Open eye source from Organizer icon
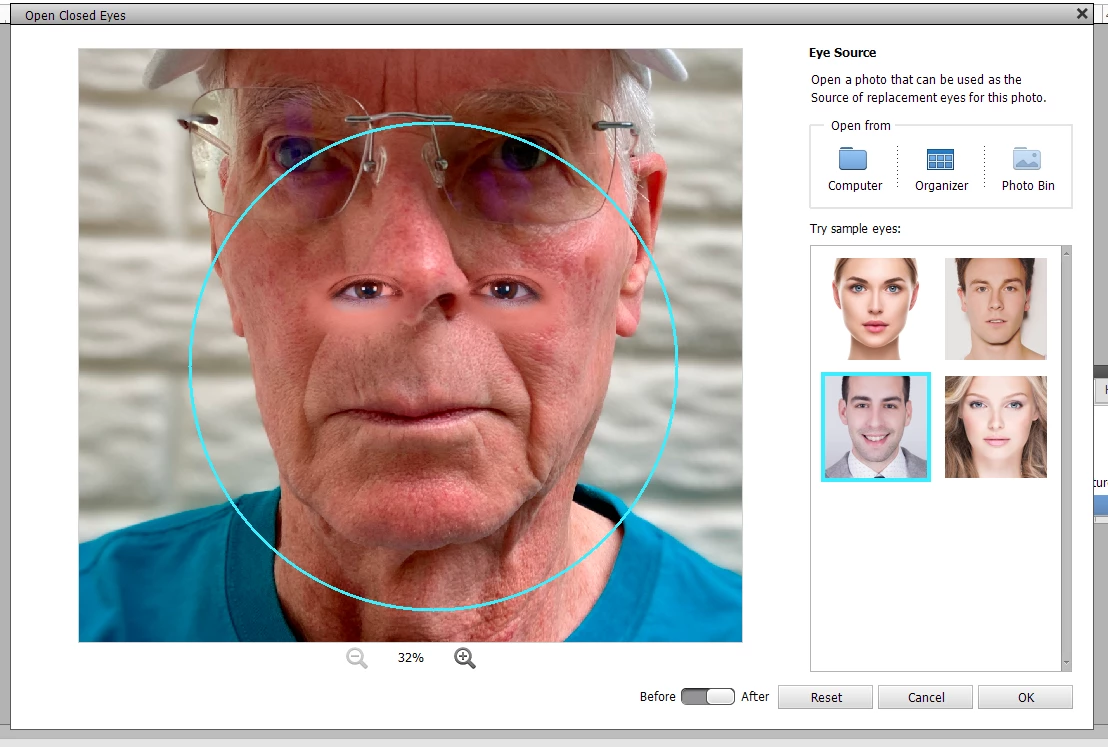The height and width of the screenshot is (747, 1108). [x=940, y=160]
